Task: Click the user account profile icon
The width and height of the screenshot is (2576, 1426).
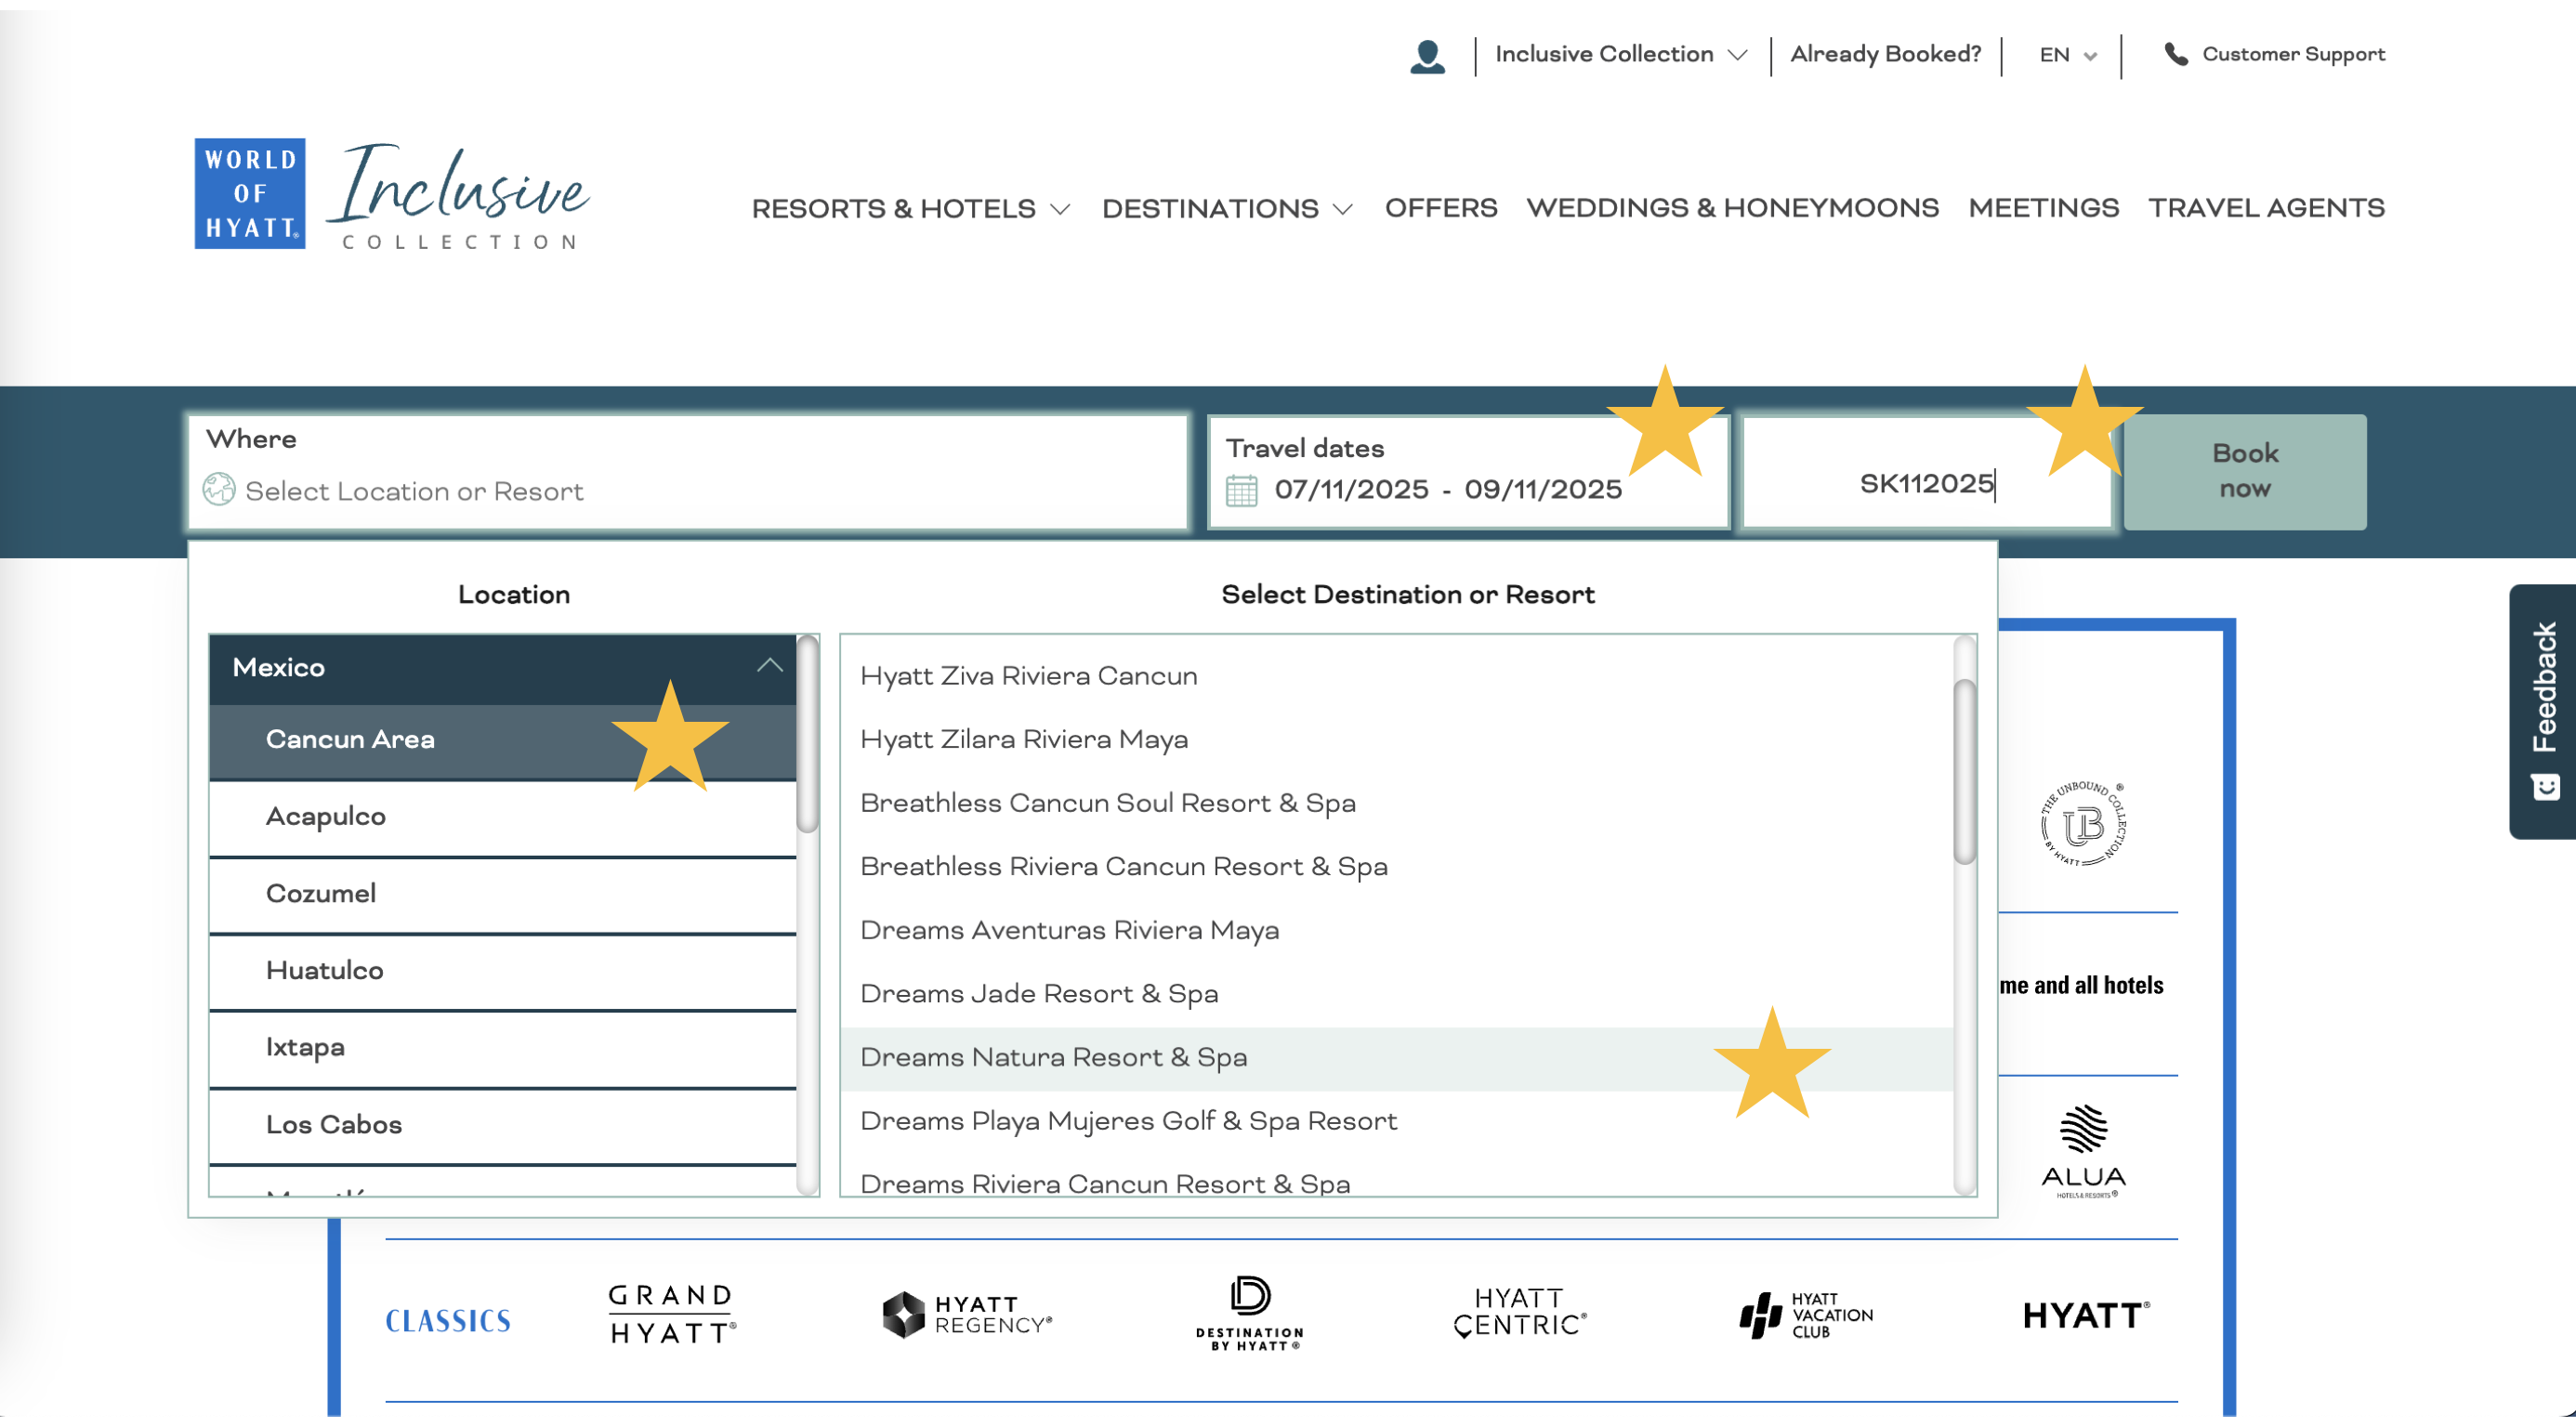Action: pos(1427,56)
